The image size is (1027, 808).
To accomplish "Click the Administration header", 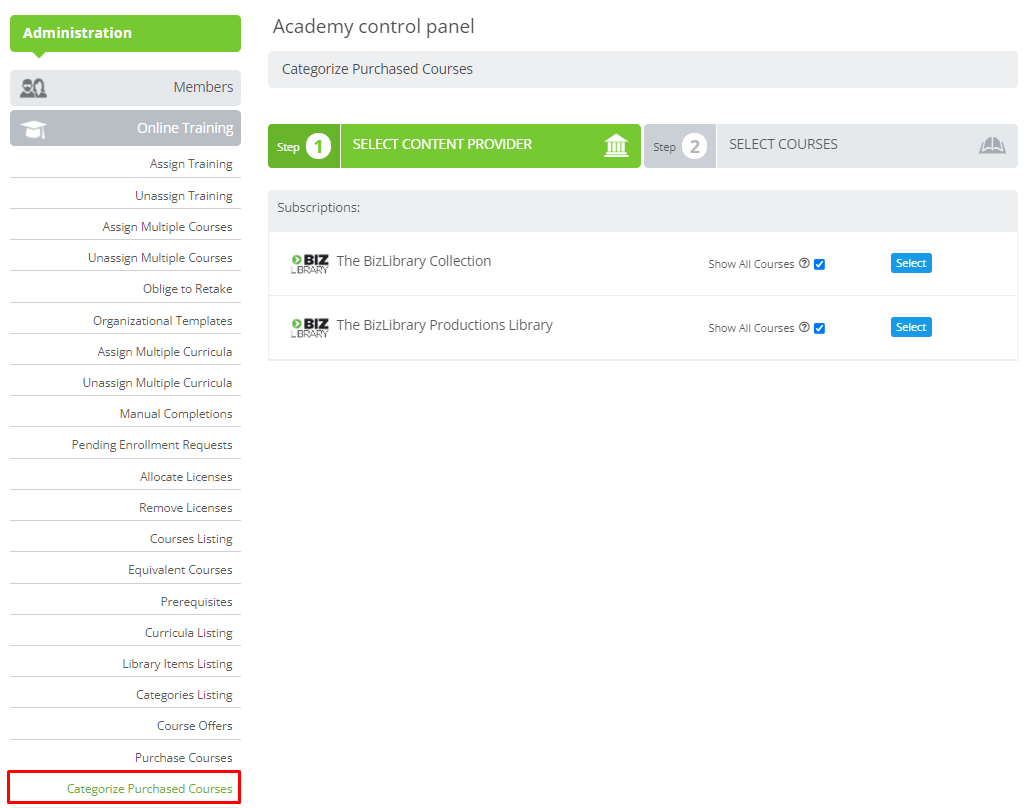I will click(125, 33).
